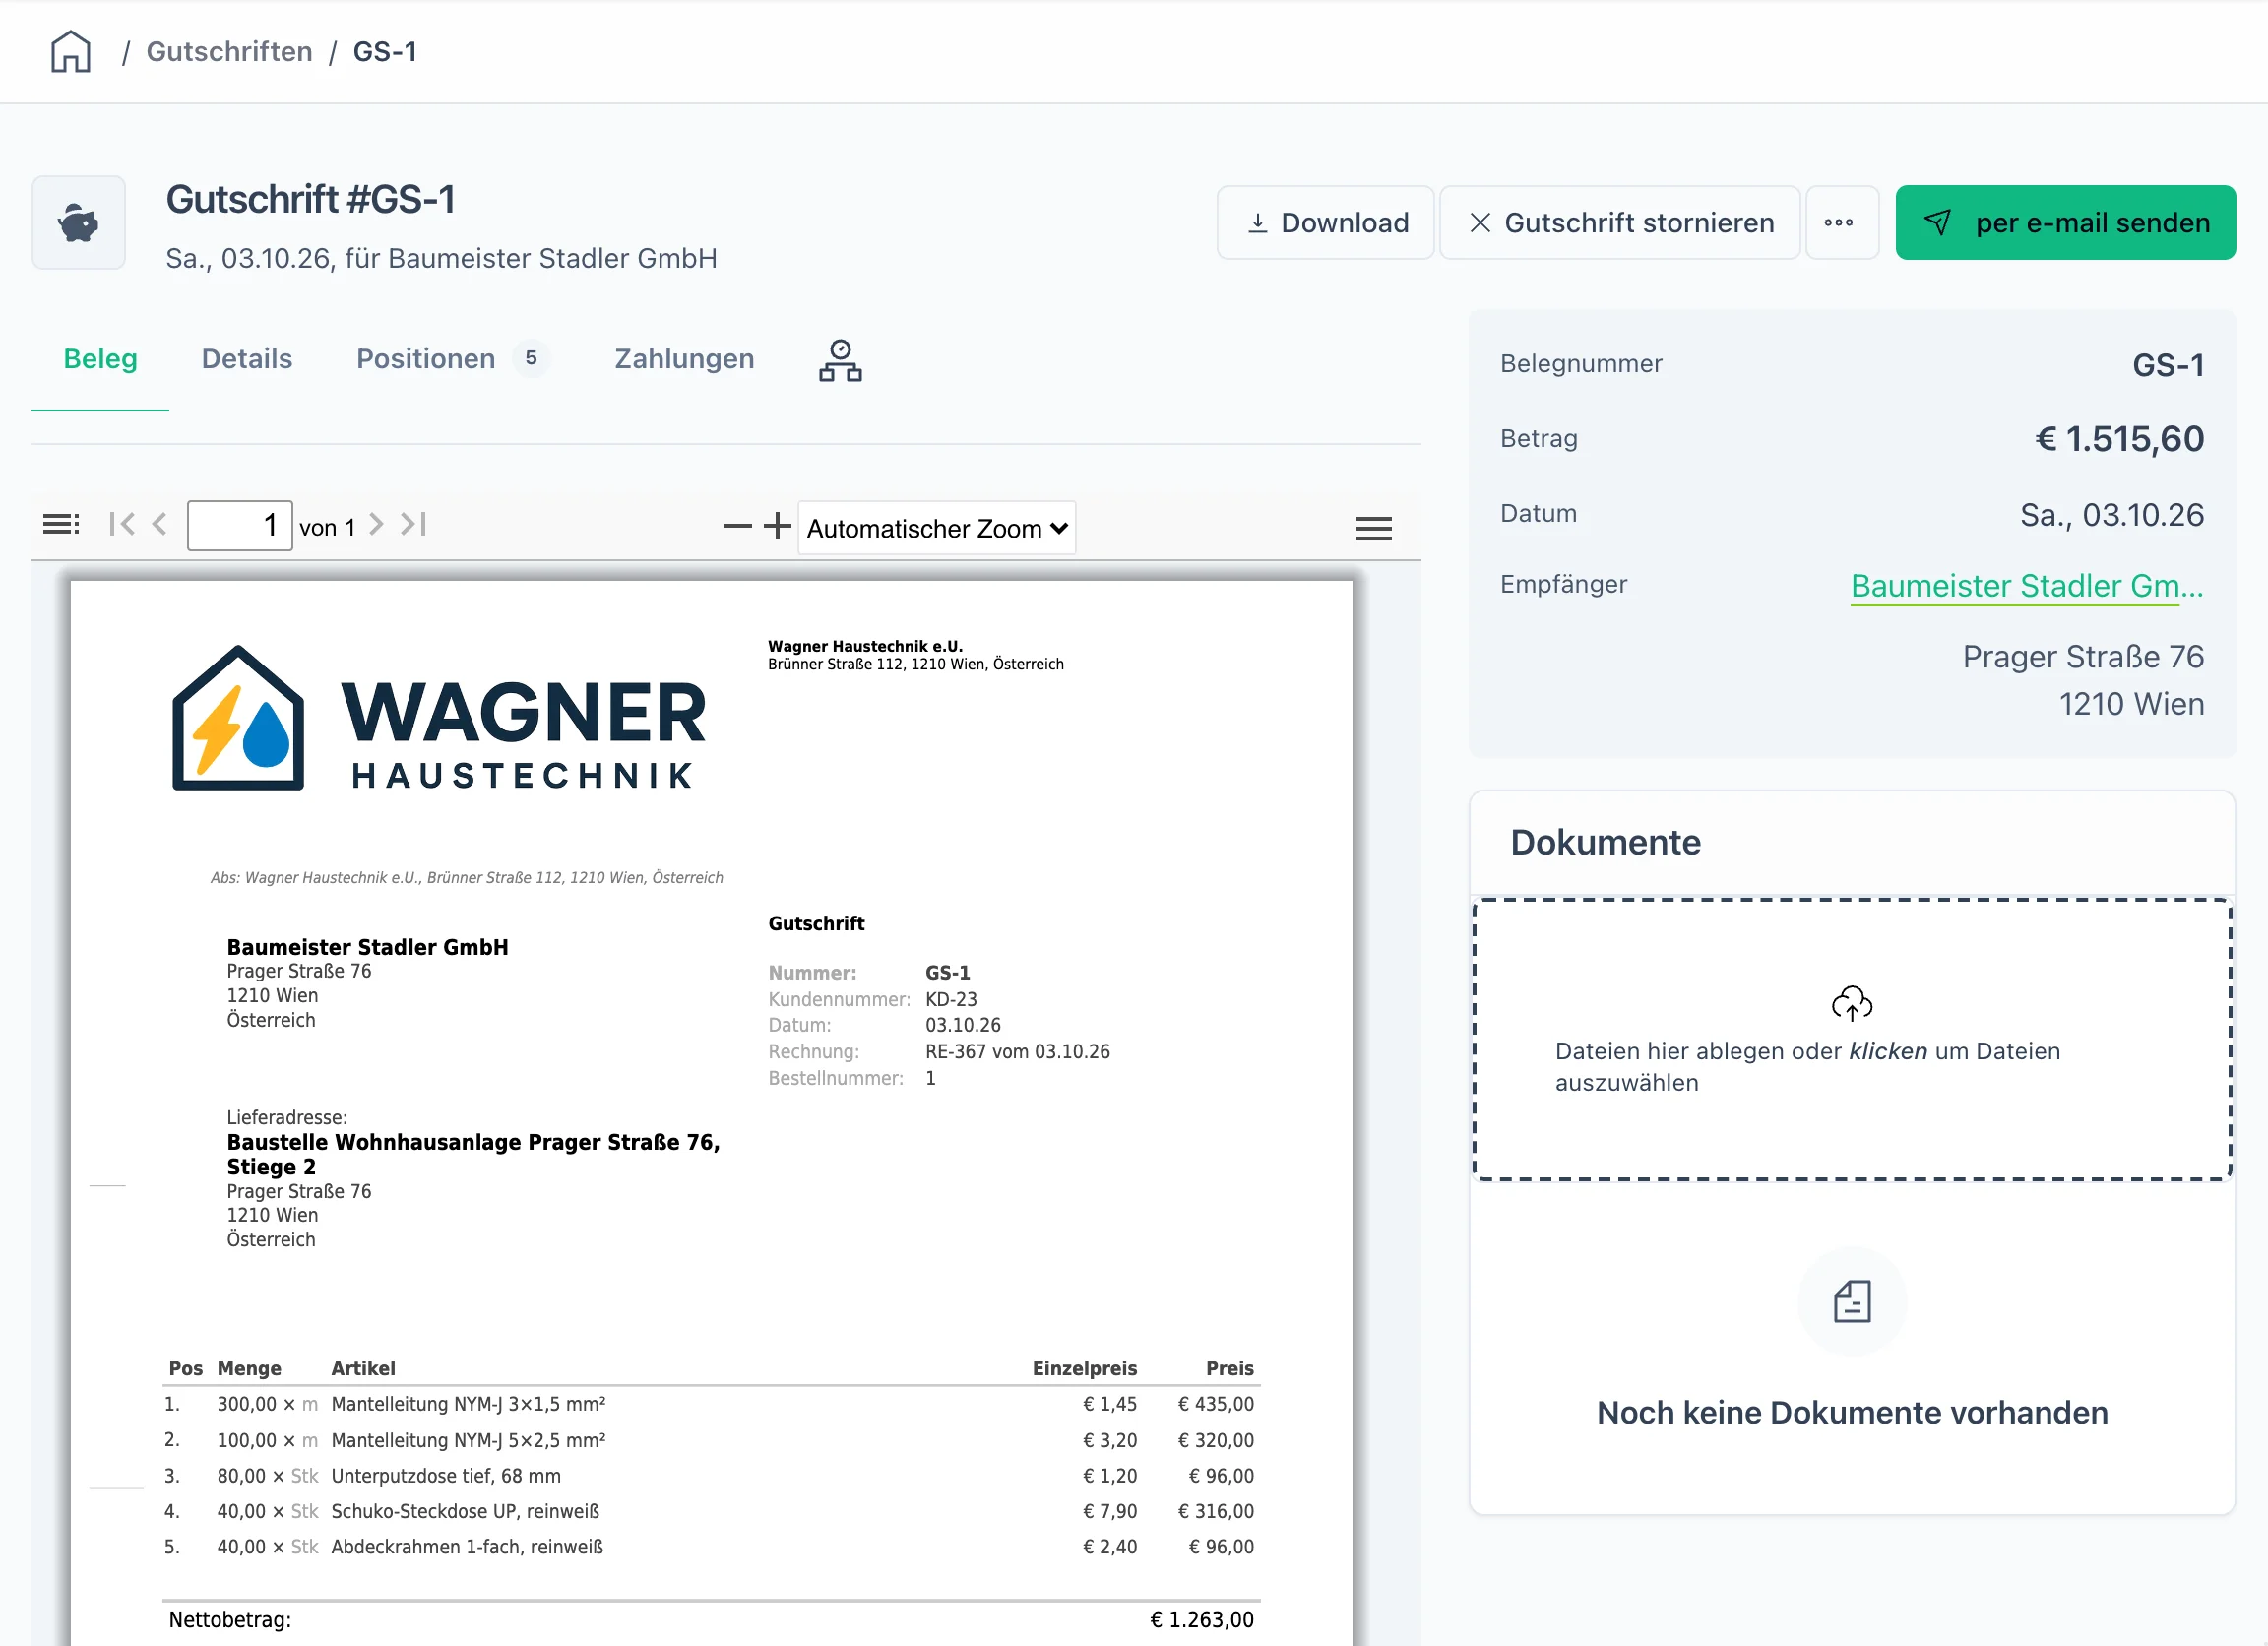Send credit note per e-mail
The height and width of the screenshot is (1646, 2268).
pos(2065,222)
